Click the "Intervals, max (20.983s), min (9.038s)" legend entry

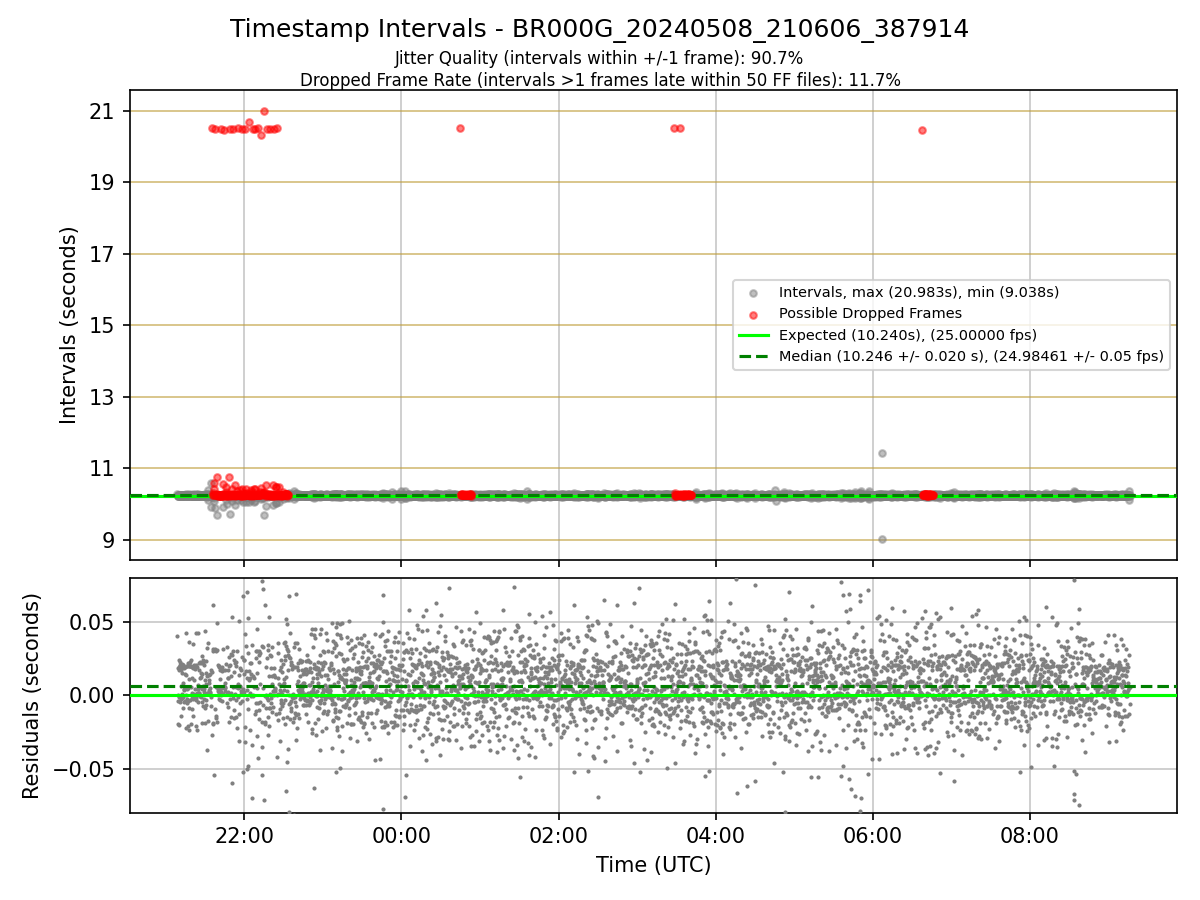click(919, 292)
